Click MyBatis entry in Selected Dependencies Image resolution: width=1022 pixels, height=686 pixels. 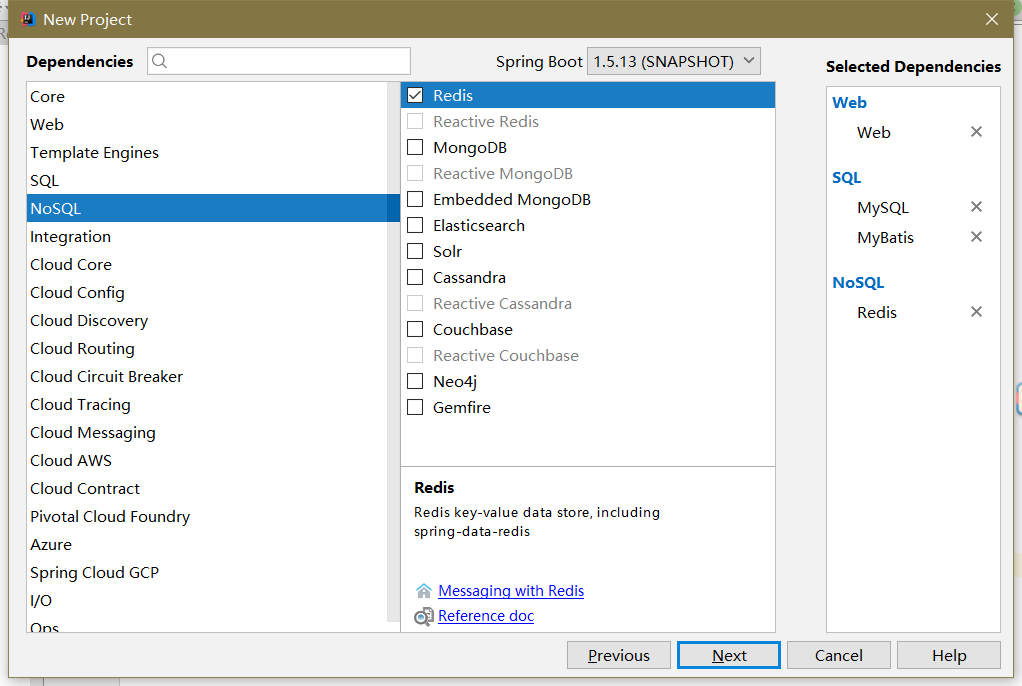[x=885, y=238]
